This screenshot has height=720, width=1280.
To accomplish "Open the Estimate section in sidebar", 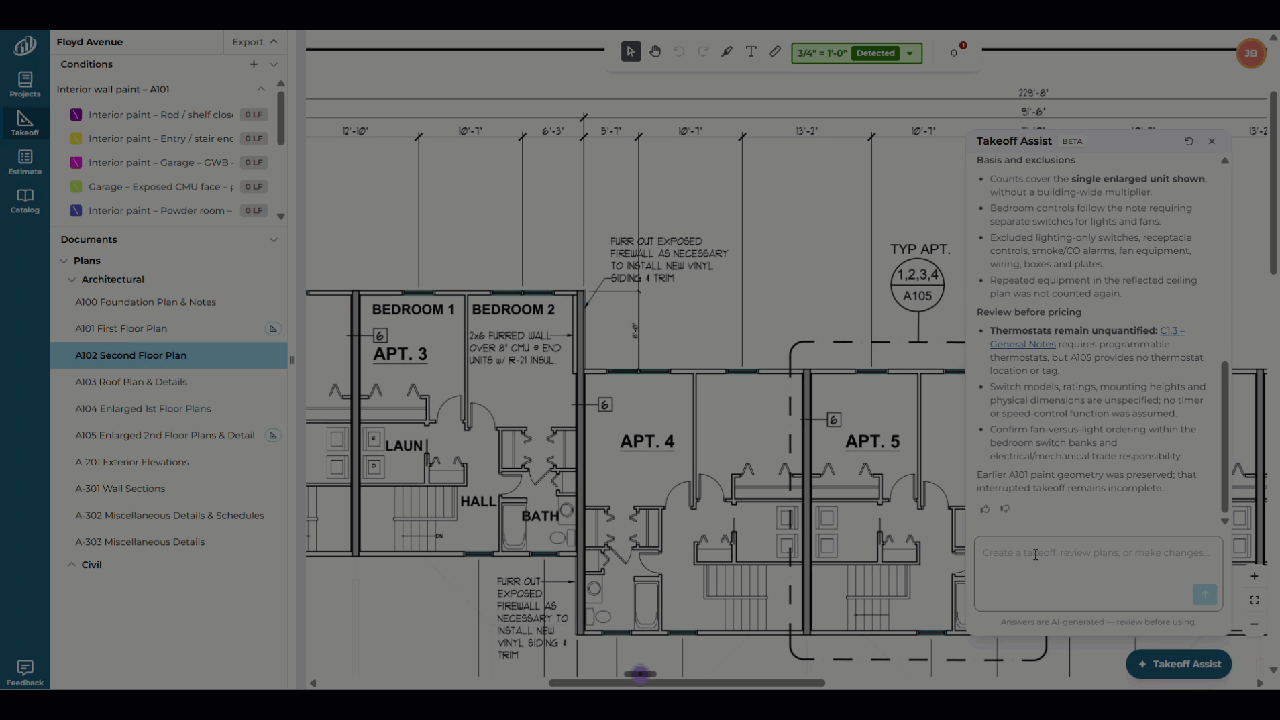I will (25, 162).
